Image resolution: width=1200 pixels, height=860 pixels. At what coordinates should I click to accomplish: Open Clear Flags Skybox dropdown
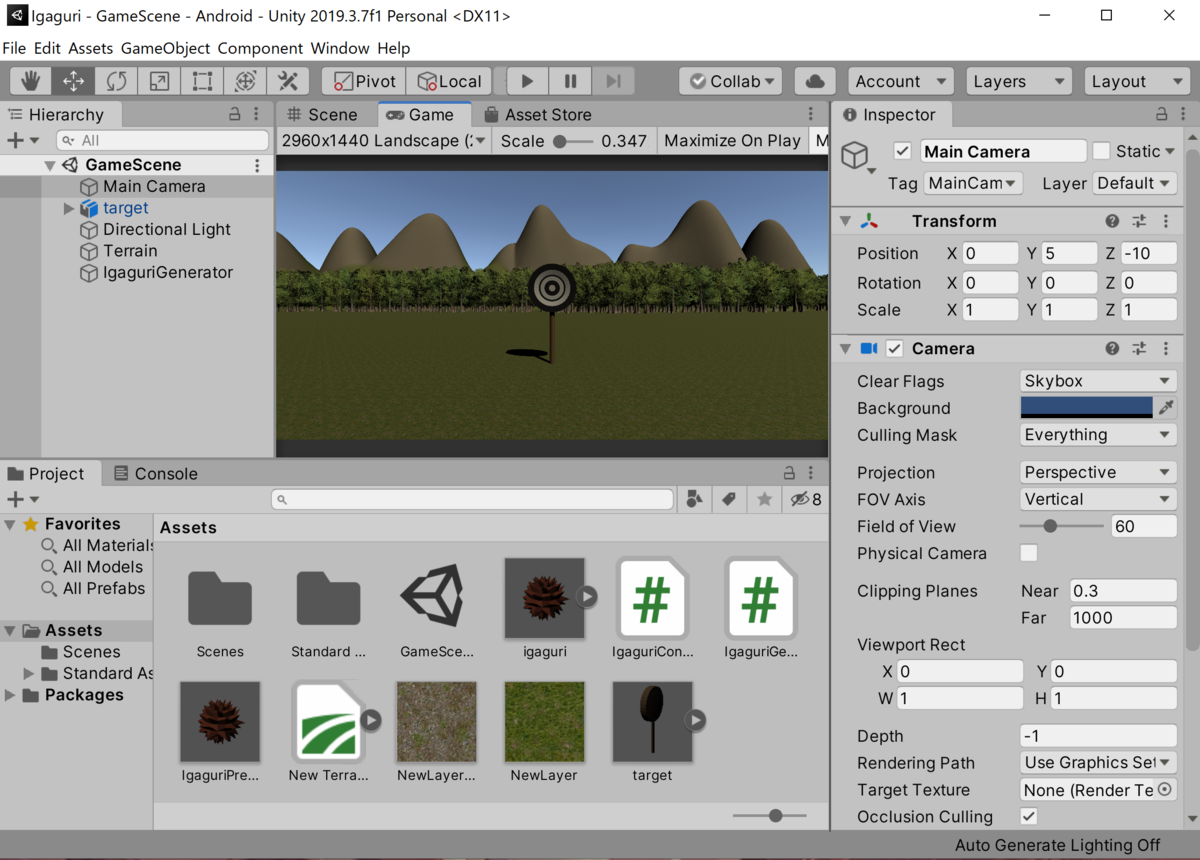1098,381
